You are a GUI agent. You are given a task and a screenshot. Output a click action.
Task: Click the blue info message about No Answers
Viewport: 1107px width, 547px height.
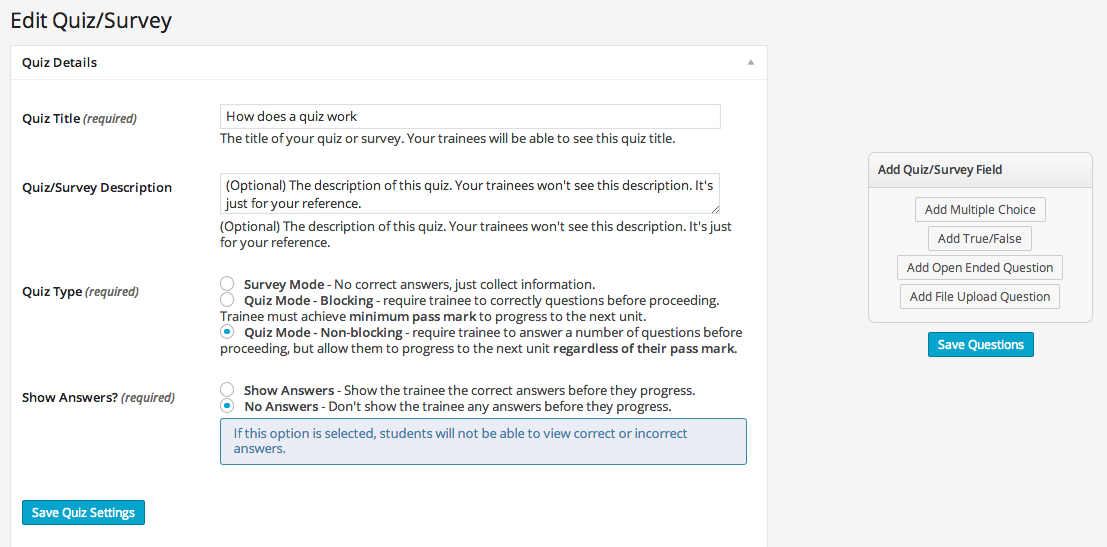pyautogui.click(x=483, y=441)
